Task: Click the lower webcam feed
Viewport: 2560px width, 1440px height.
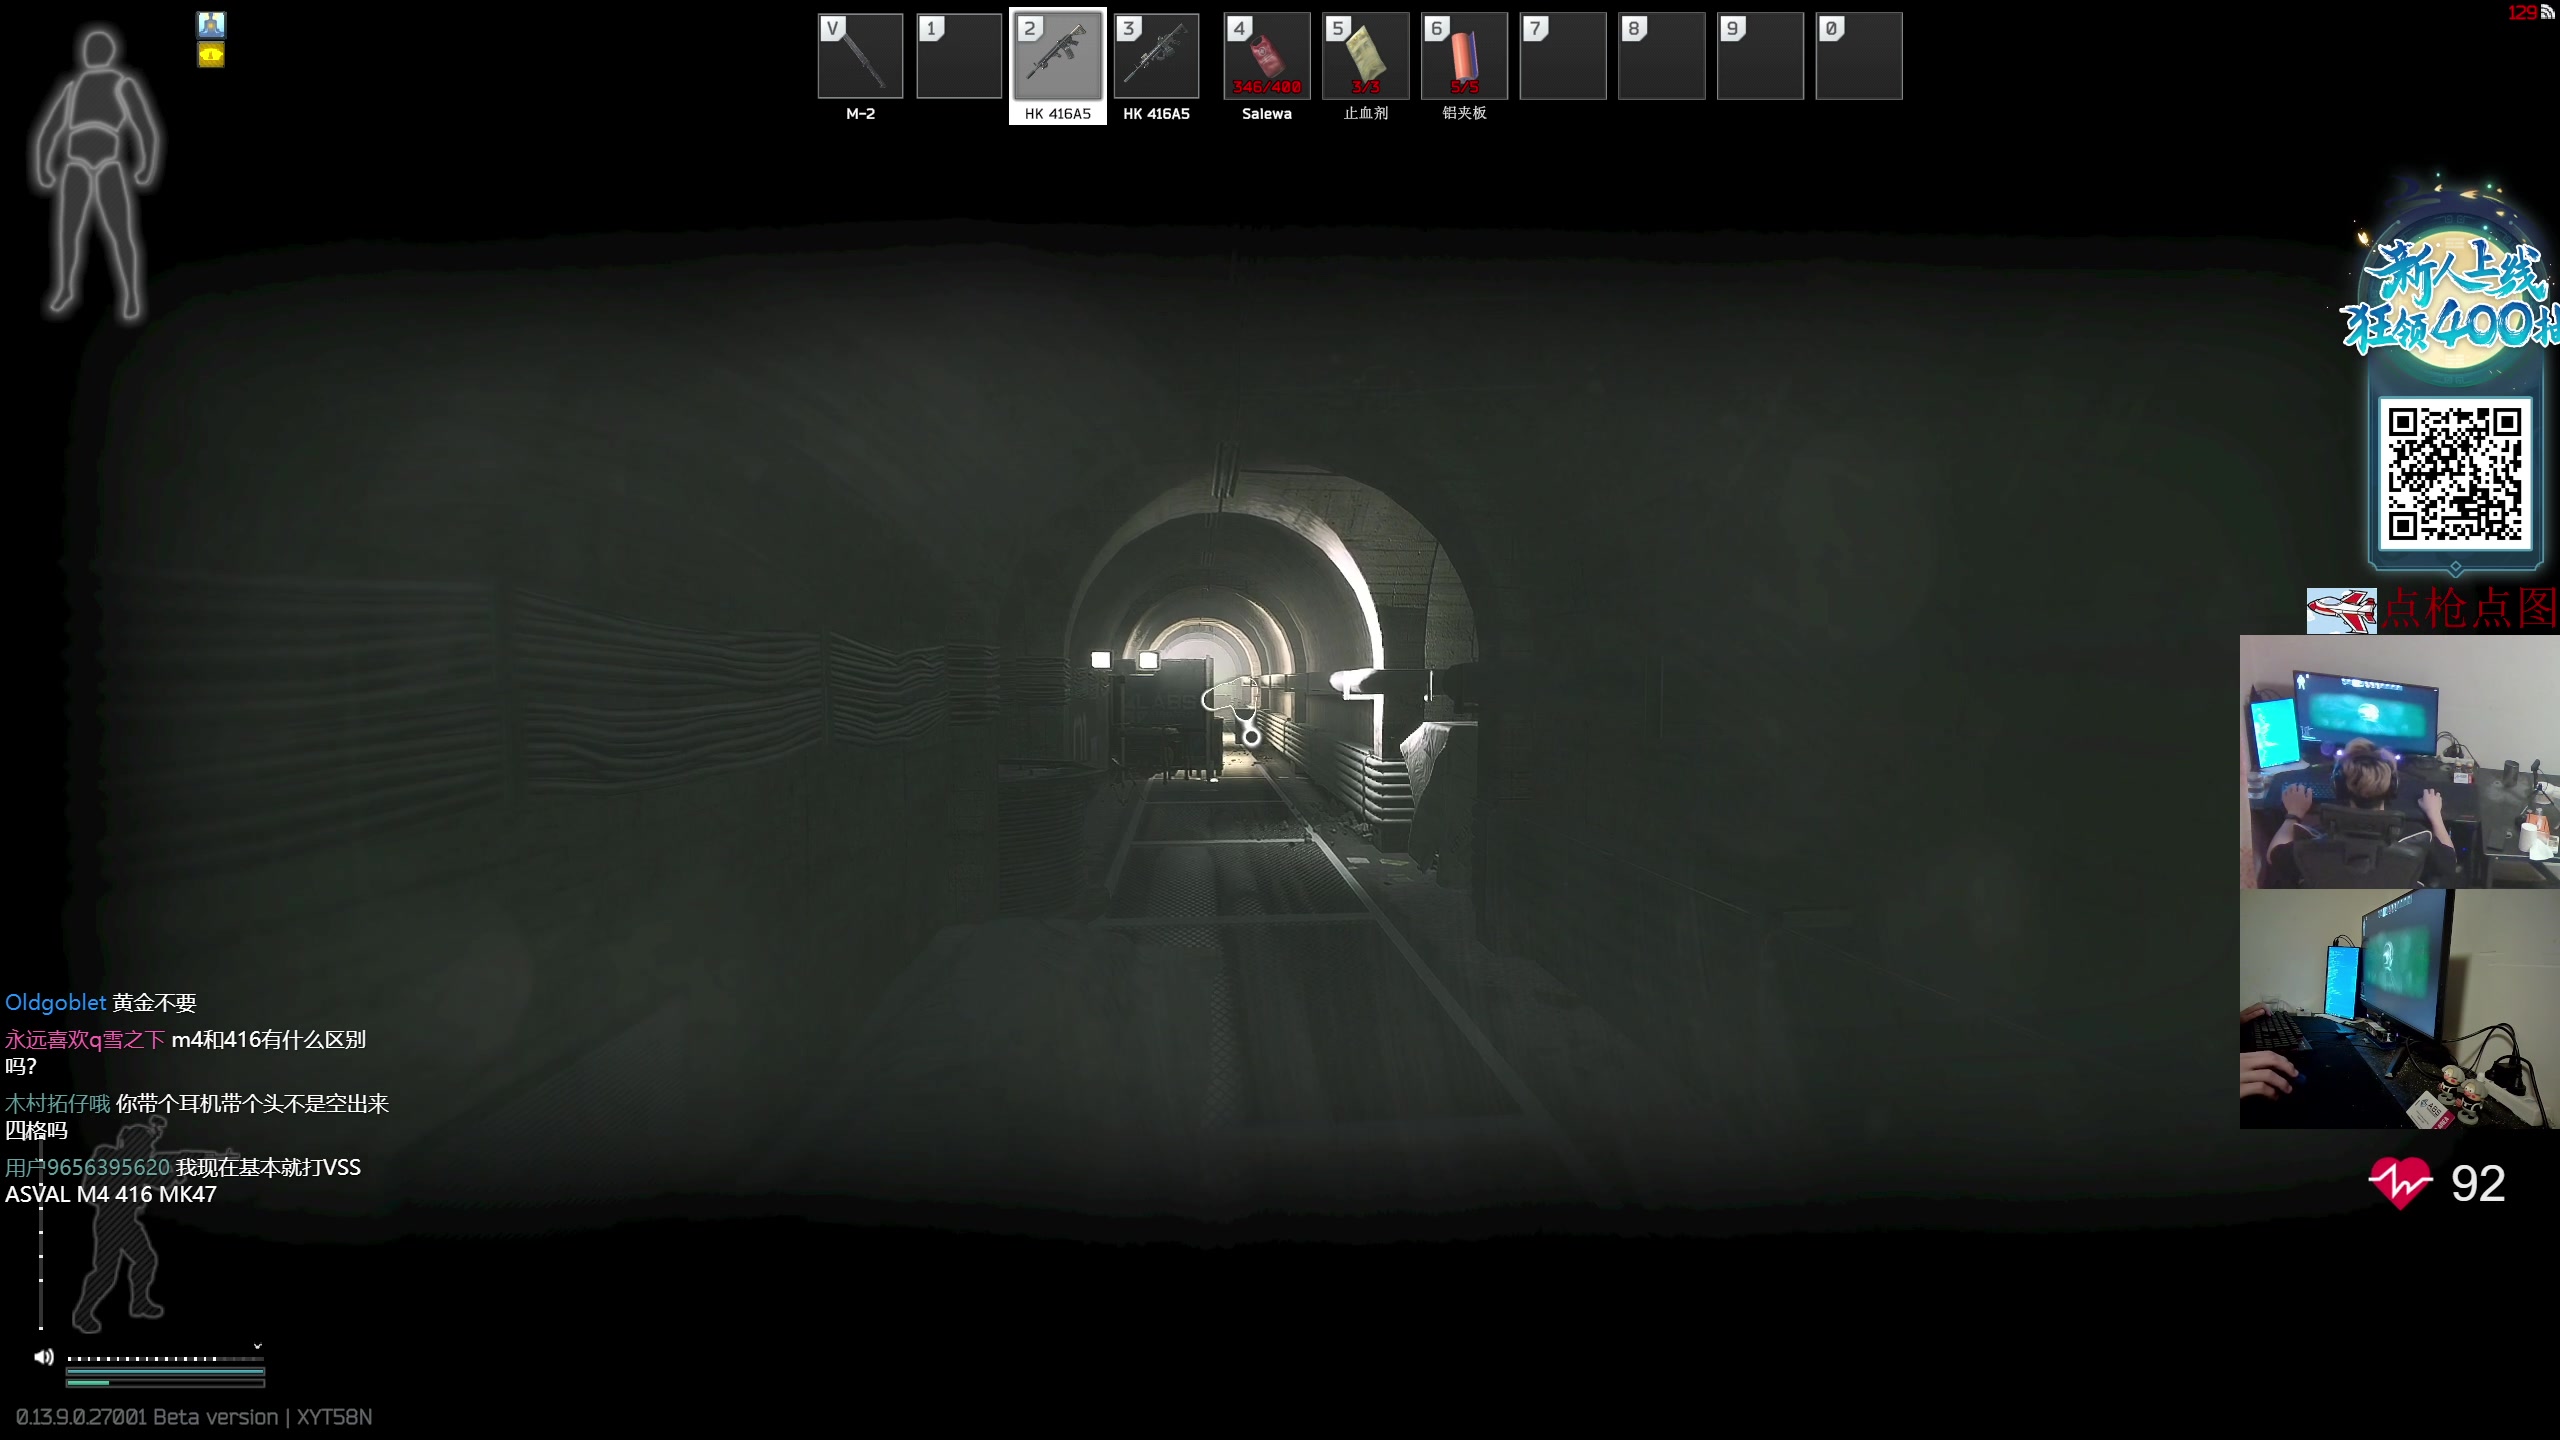Action: tap(2399, 1009)
